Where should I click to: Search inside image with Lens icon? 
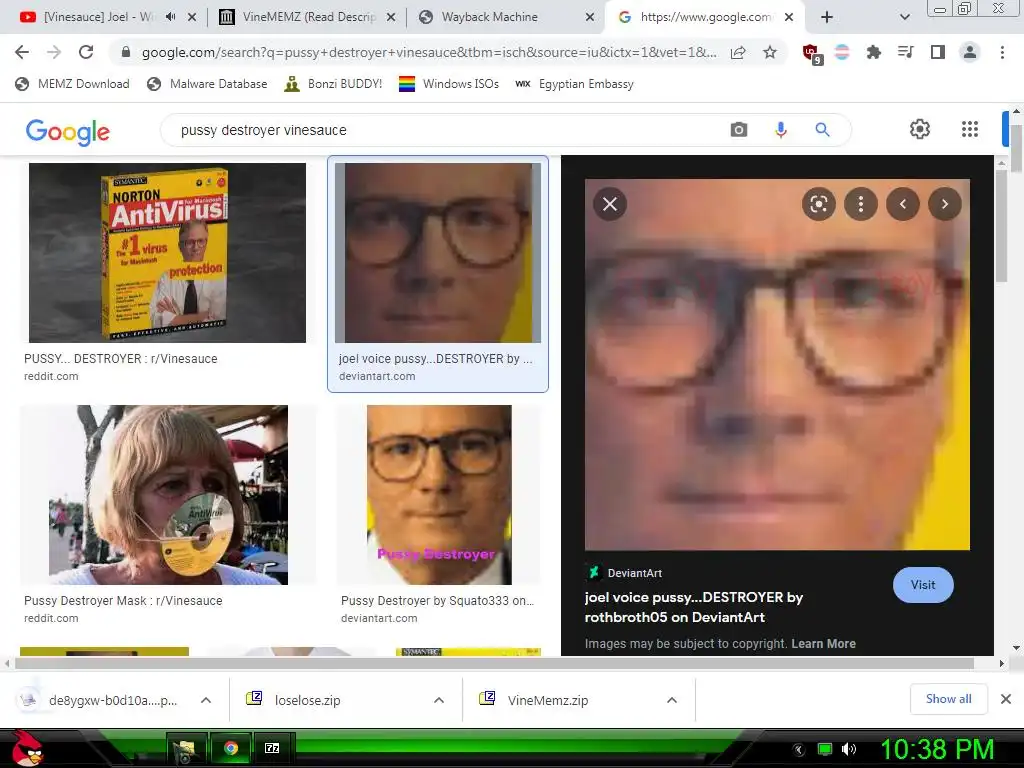[818, 204]
